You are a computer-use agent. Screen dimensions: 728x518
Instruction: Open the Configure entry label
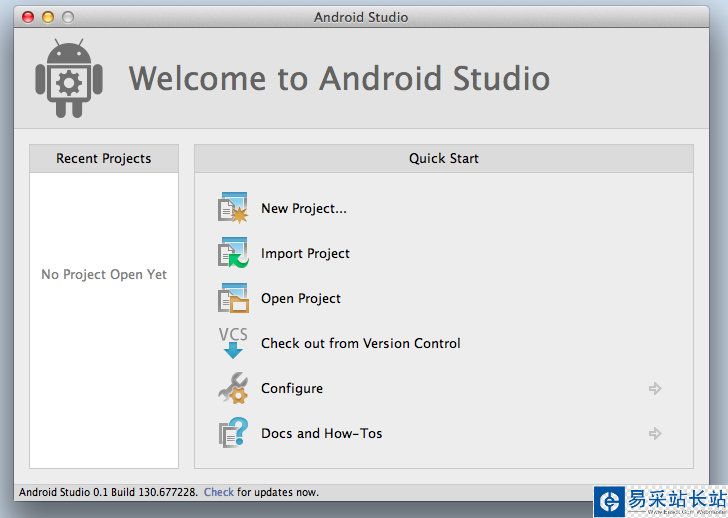(292, 388)
